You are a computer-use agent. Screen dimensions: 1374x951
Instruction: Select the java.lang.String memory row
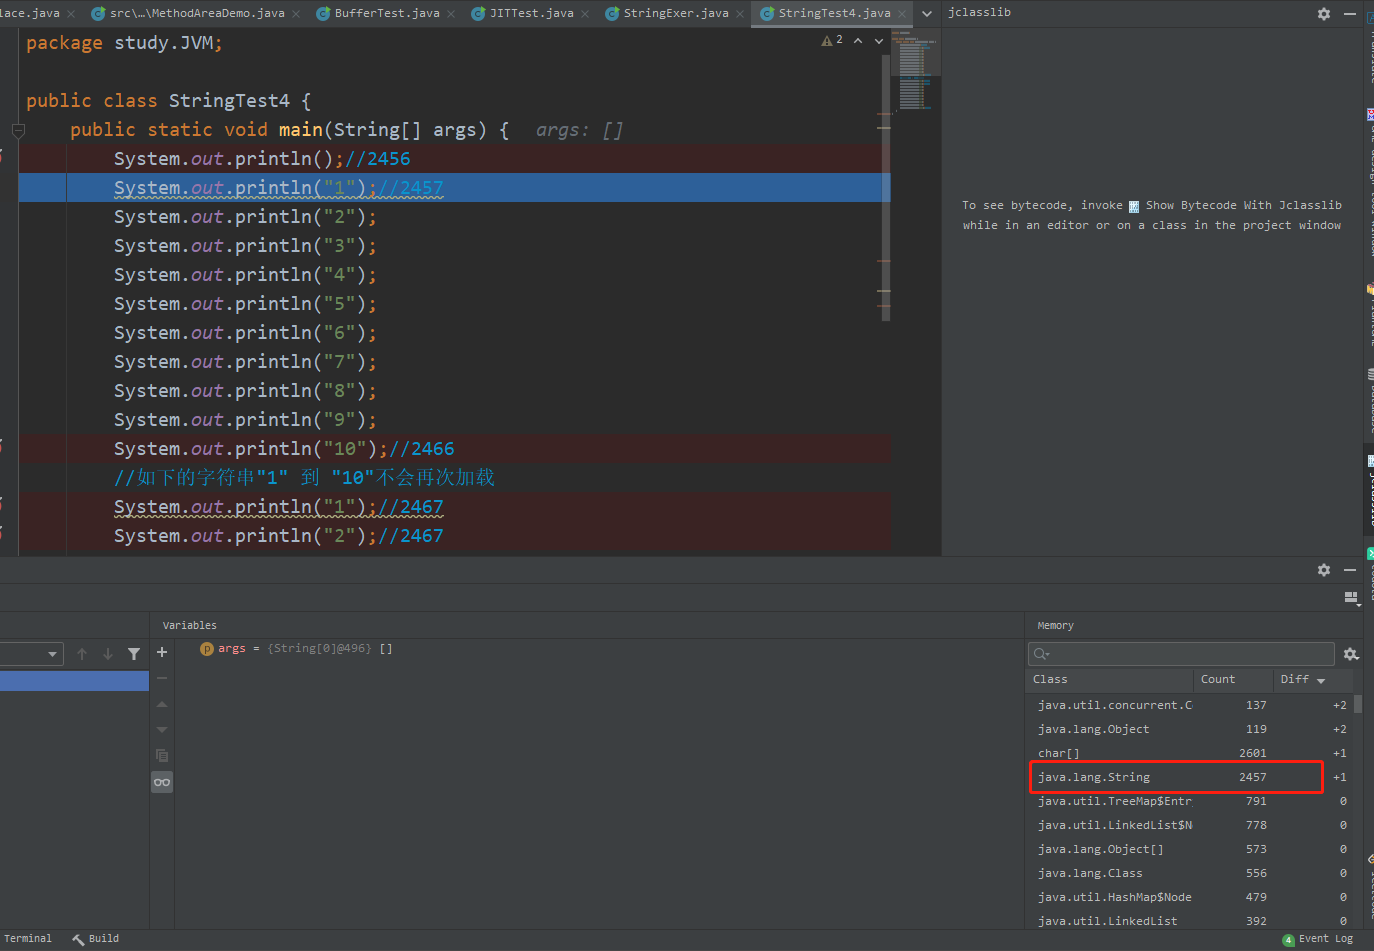1190,777
